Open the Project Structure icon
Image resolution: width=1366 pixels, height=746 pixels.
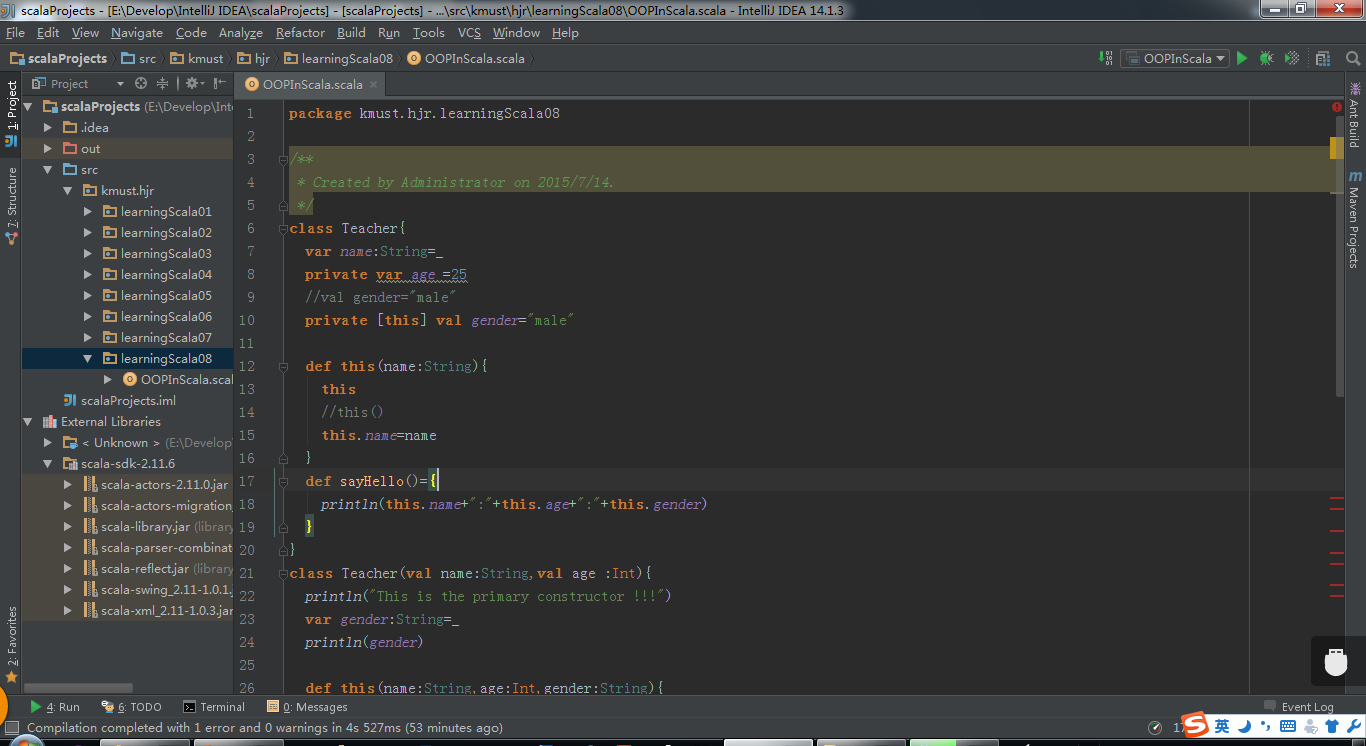(1324, 58)
